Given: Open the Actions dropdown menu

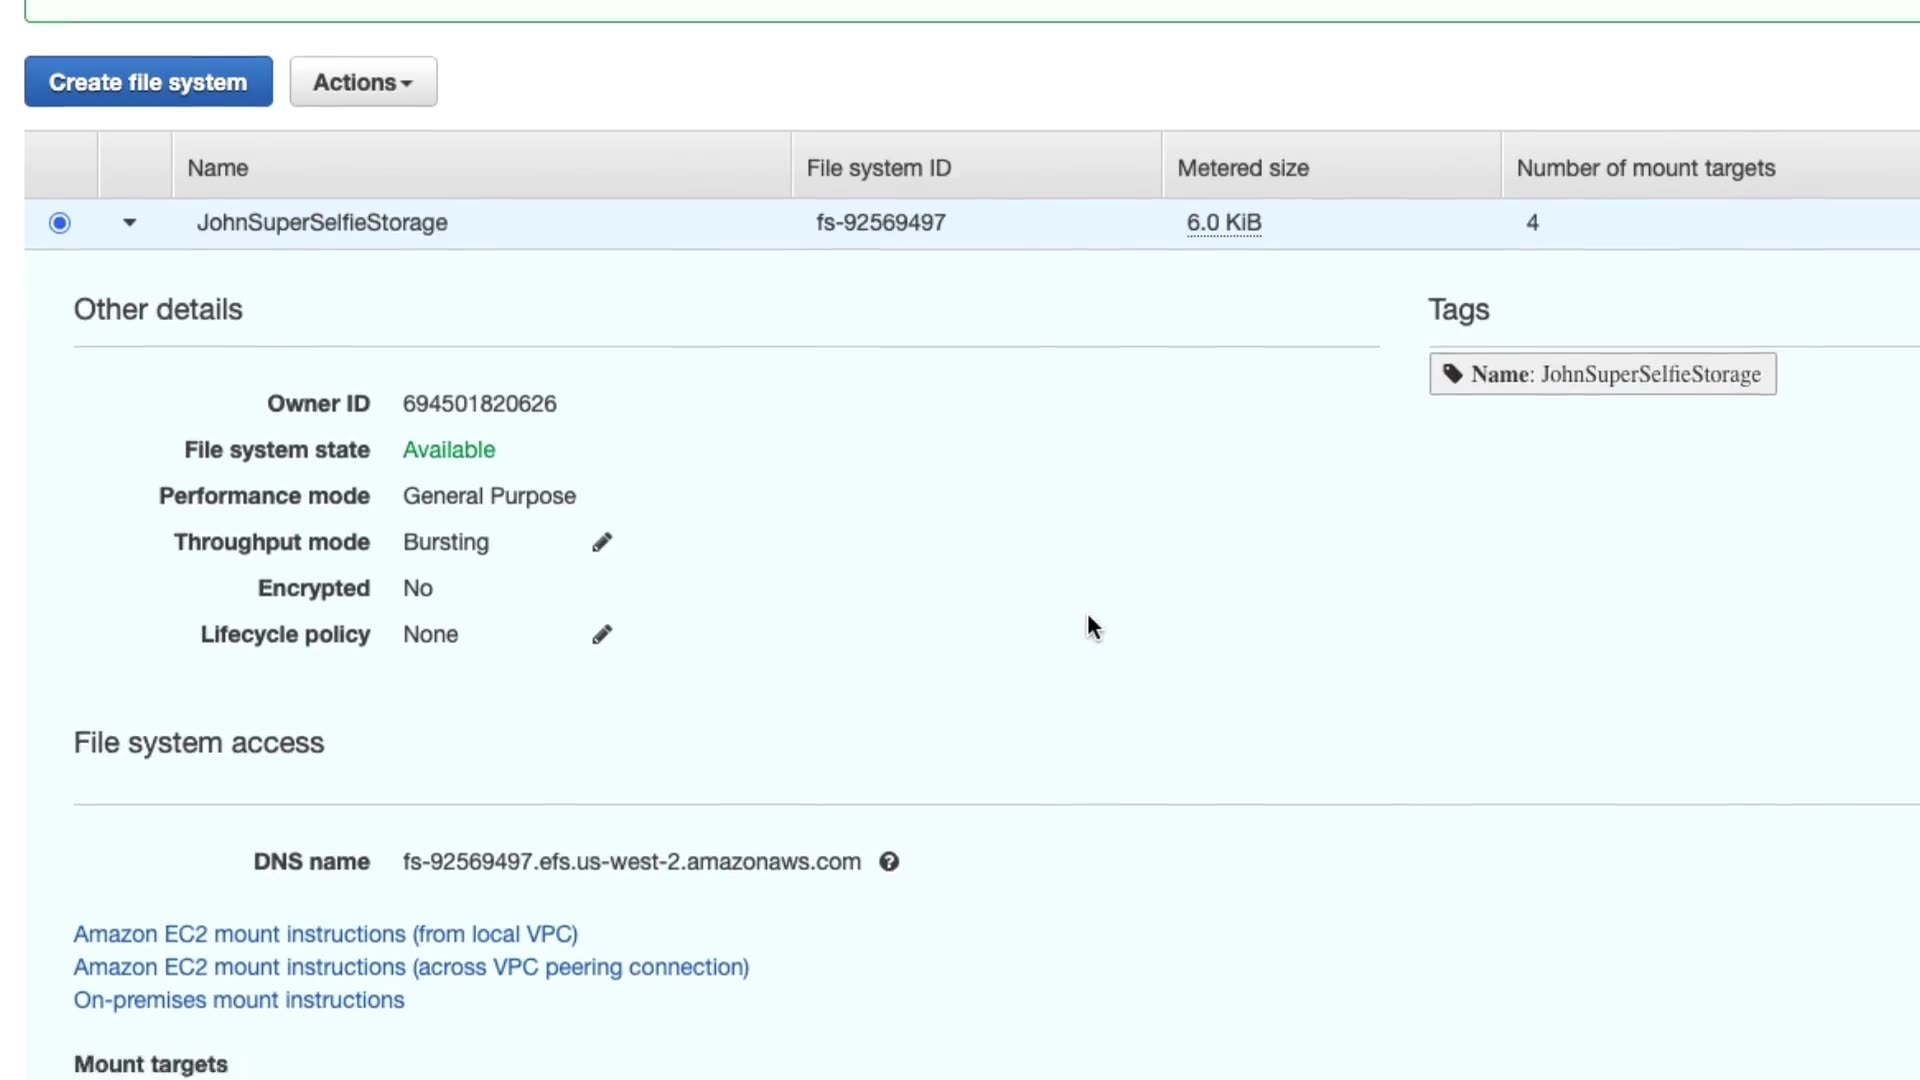Looking at the screenshot, I should 363,82.
